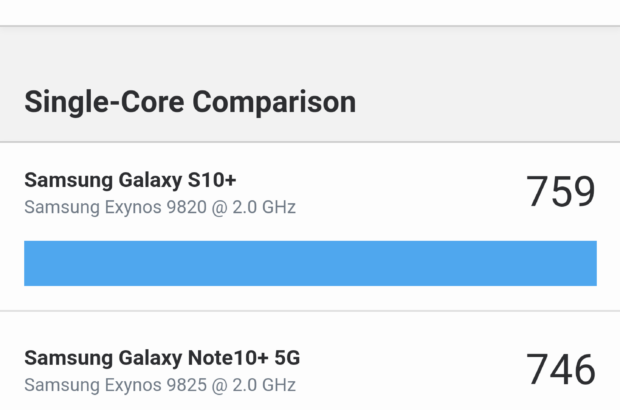The height and width of the screenshot is (410, 620).
Task: Open the Samsung Galaxy S10+ entry
Action: pyautogui.click(x=130, y=181)
